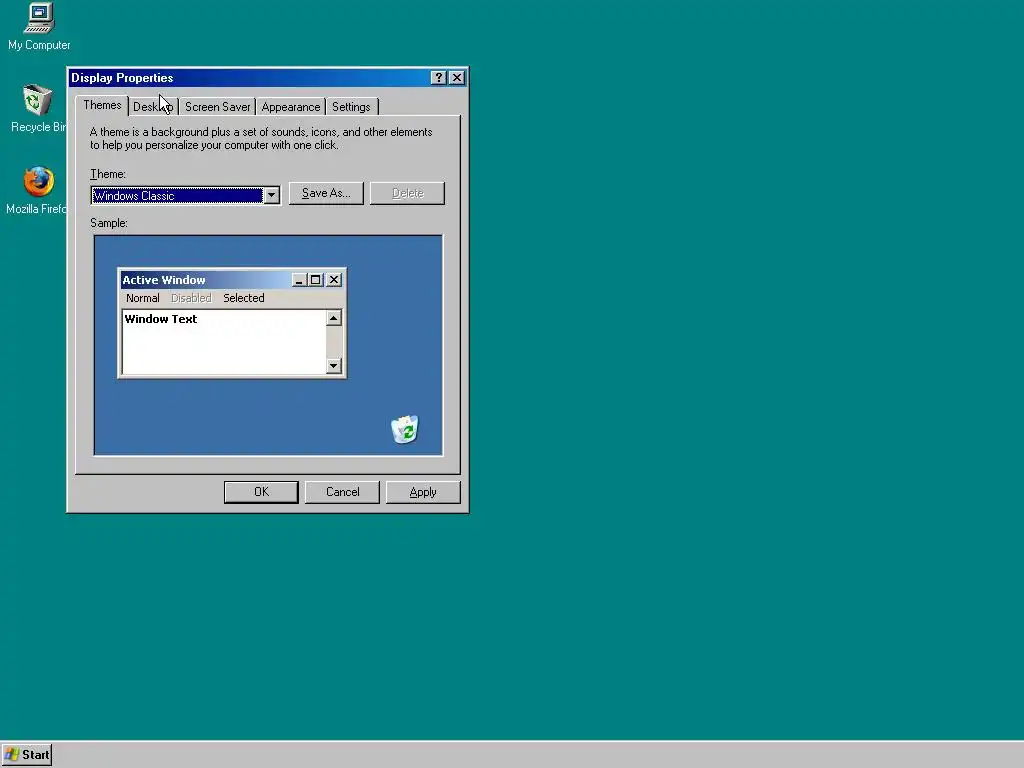Click the Apply button
Image resolution: width=1024 pixels, height=768 pixels.
coord(423,492)
